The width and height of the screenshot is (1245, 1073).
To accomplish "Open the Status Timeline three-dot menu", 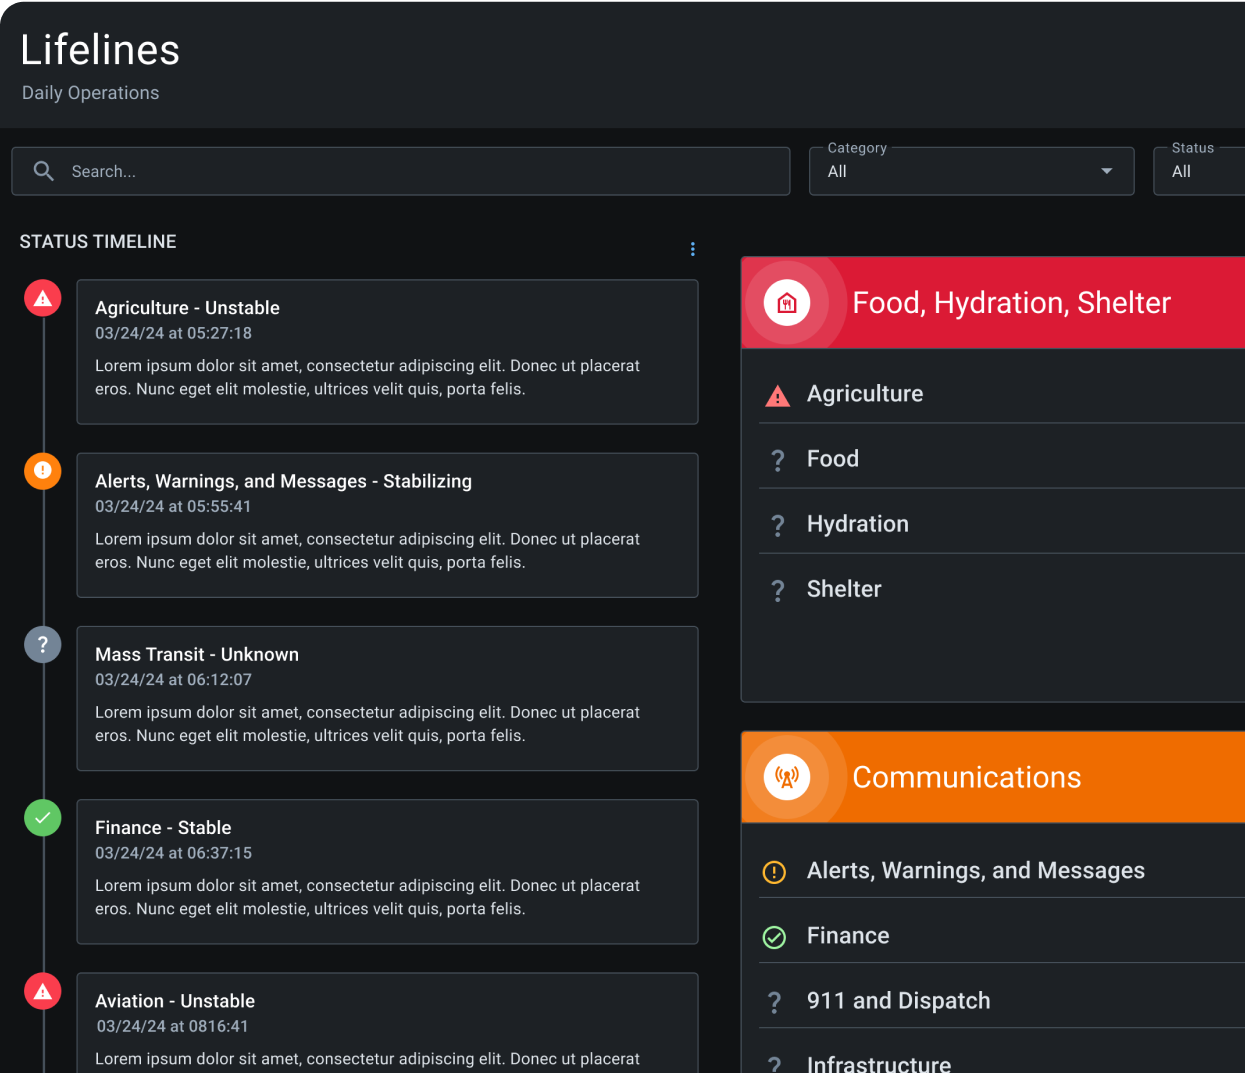I will point(692,249).
